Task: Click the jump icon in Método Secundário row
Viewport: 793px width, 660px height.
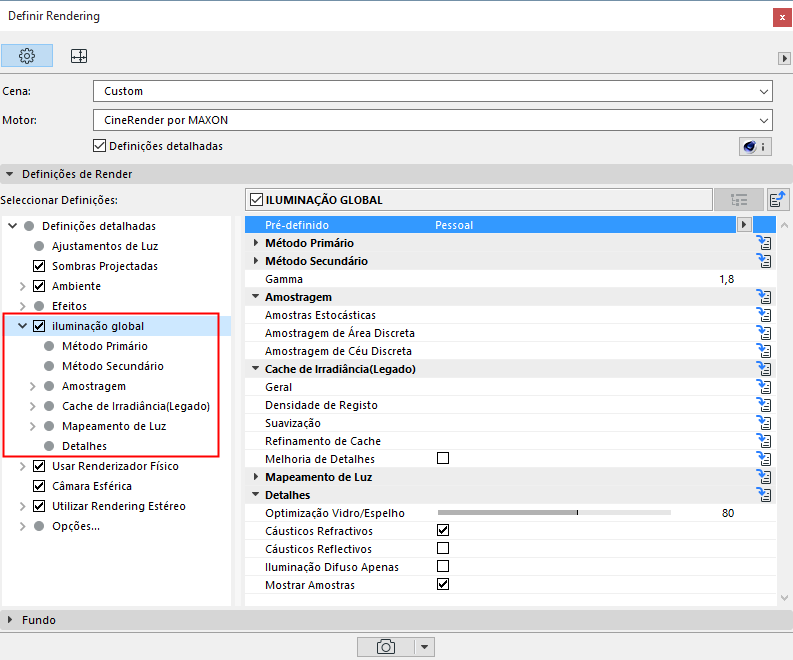Action: [x=764, y=261]
